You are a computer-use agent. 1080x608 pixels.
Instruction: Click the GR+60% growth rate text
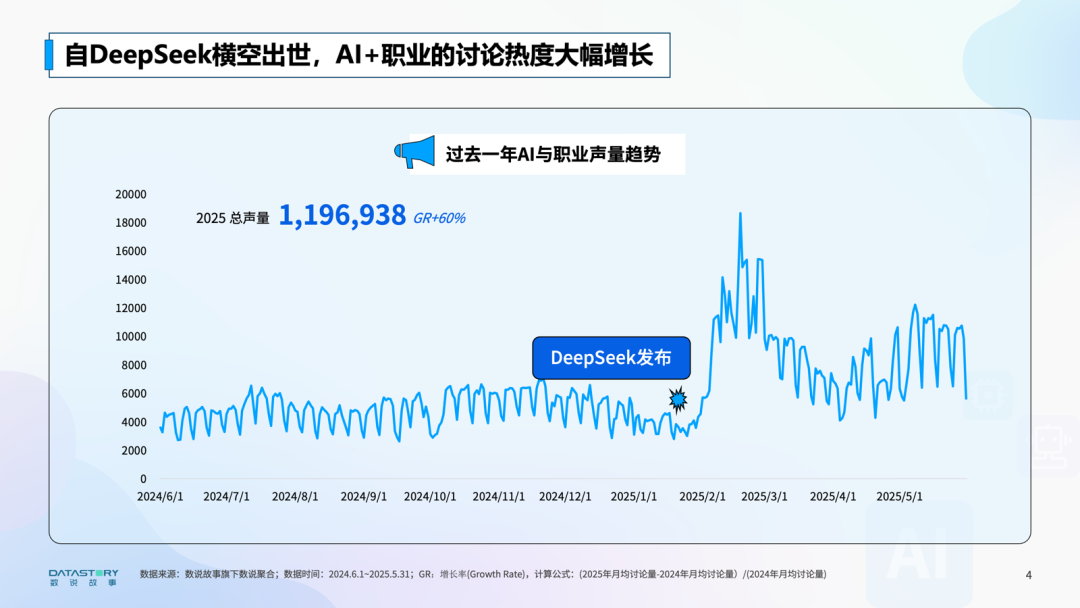point(439,217)
